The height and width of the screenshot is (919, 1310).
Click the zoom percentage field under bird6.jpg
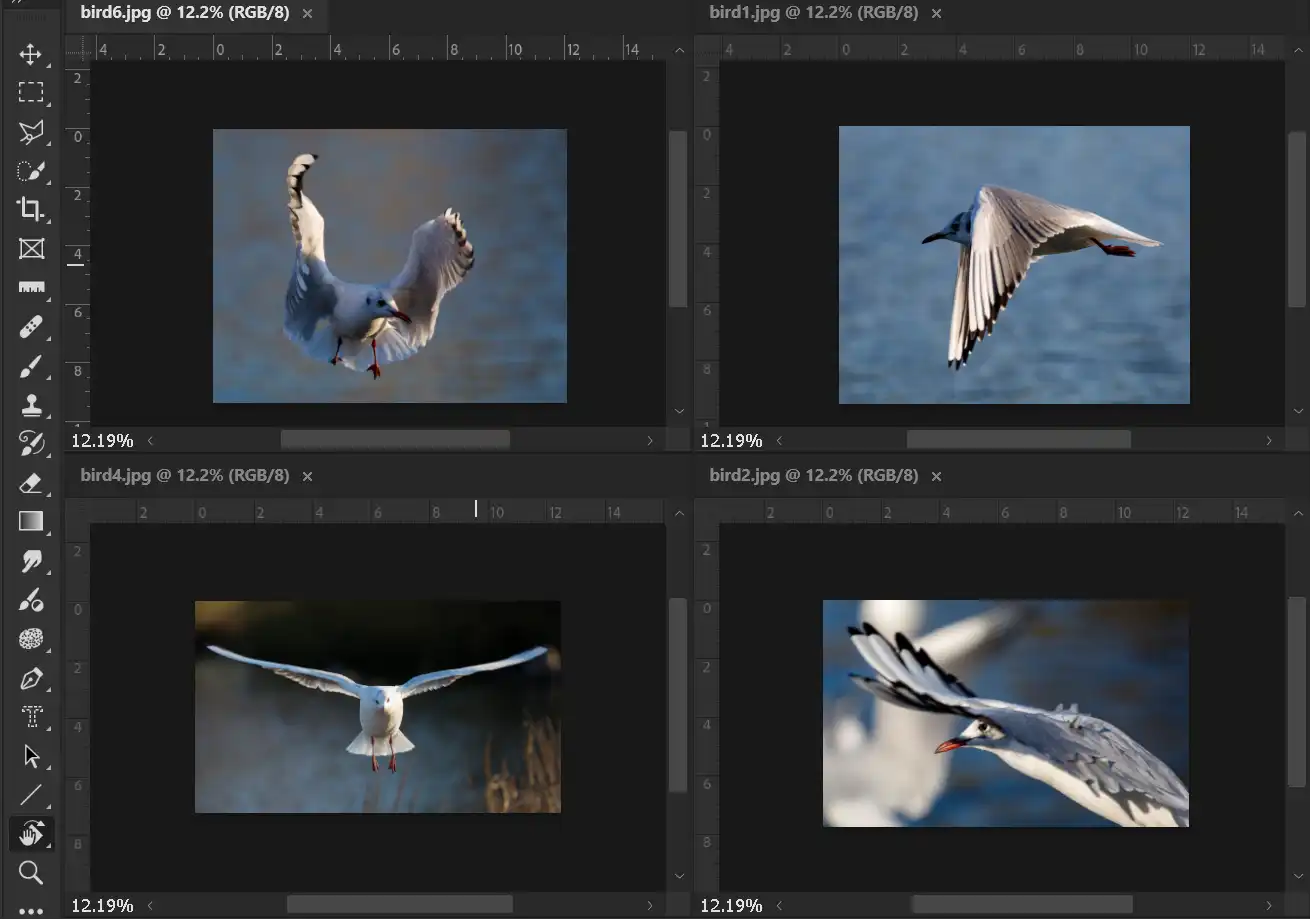103,440
